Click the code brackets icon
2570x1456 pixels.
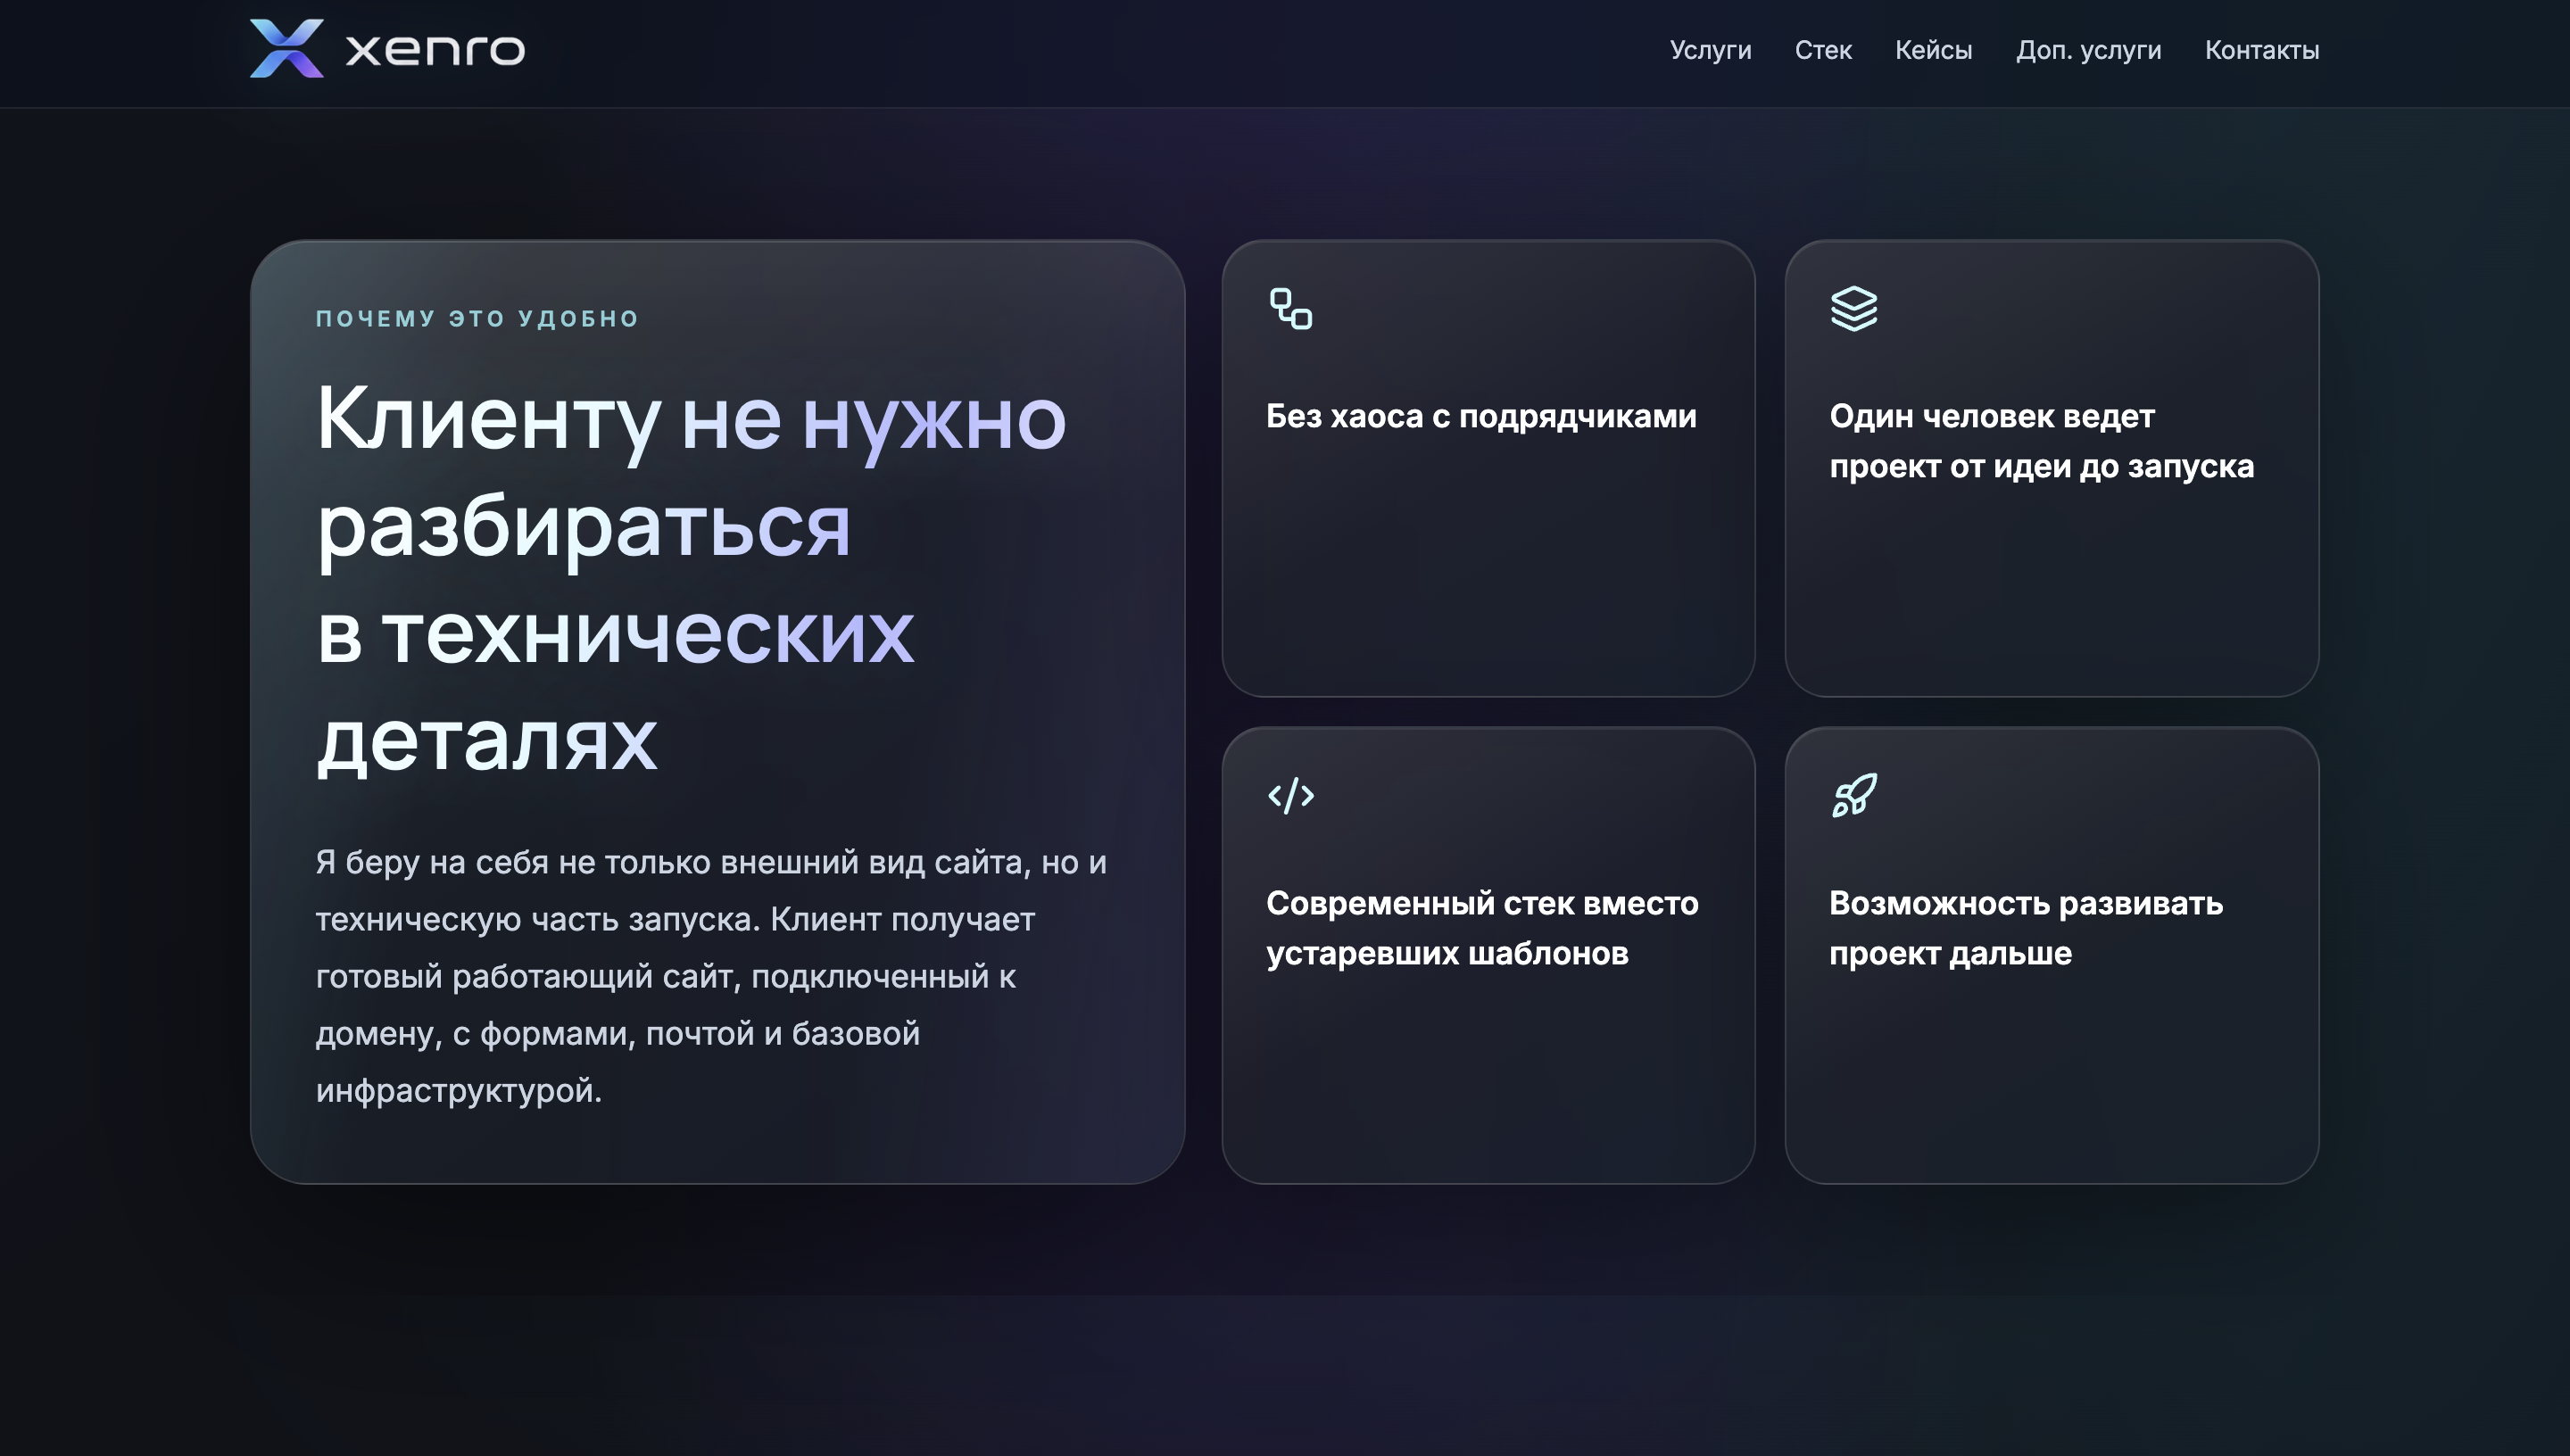pyautogui.click(x=1291, y=796)
